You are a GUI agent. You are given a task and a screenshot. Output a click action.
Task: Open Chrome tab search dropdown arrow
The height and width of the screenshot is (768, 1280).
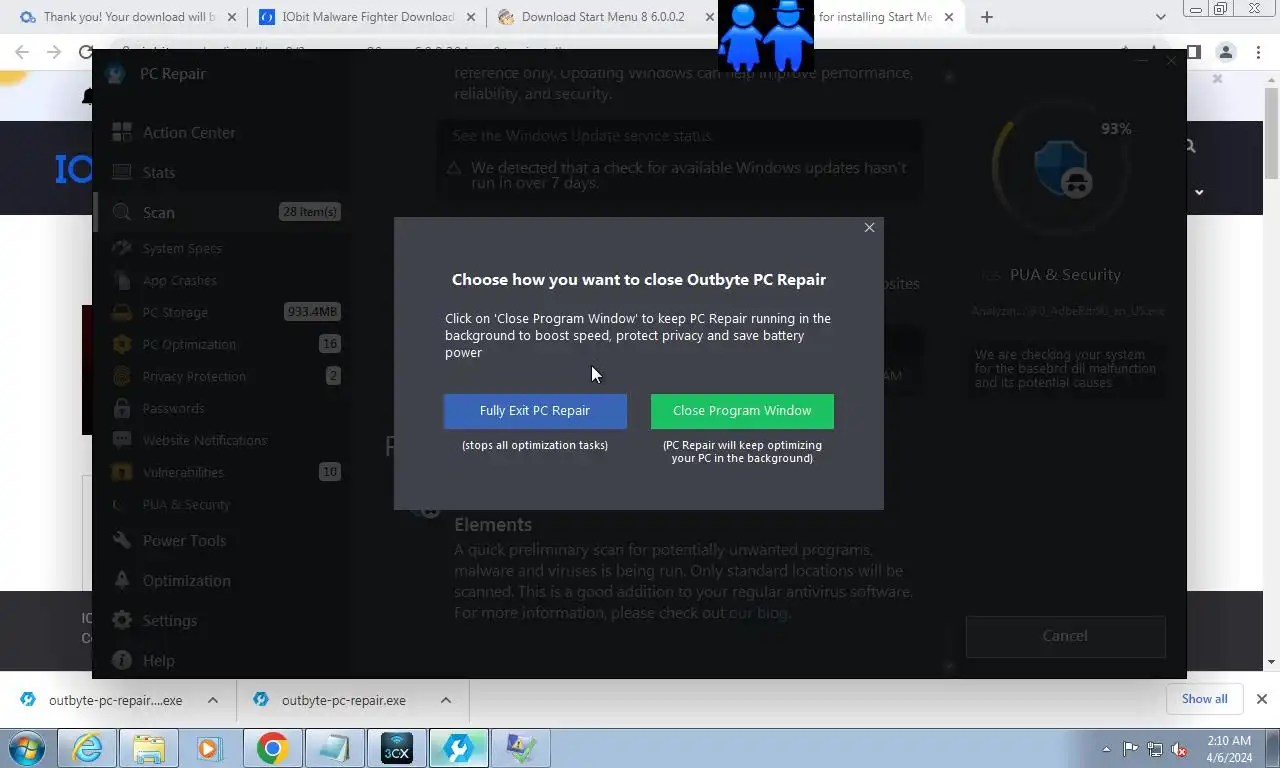click(1161, 17)
